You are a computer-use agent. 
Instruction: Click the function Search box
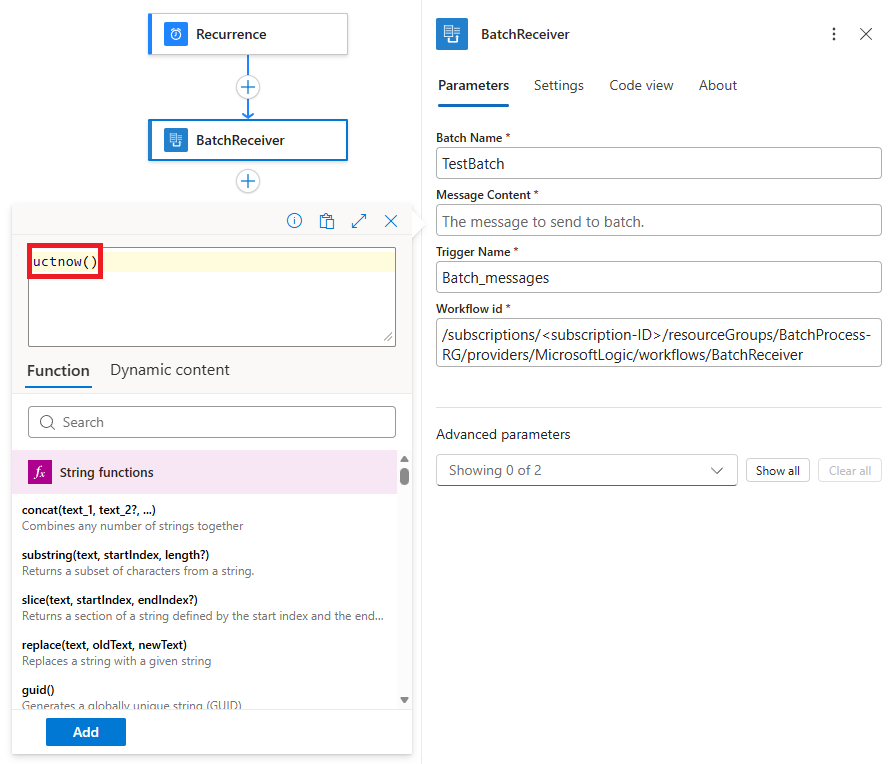tap(212, 422)
